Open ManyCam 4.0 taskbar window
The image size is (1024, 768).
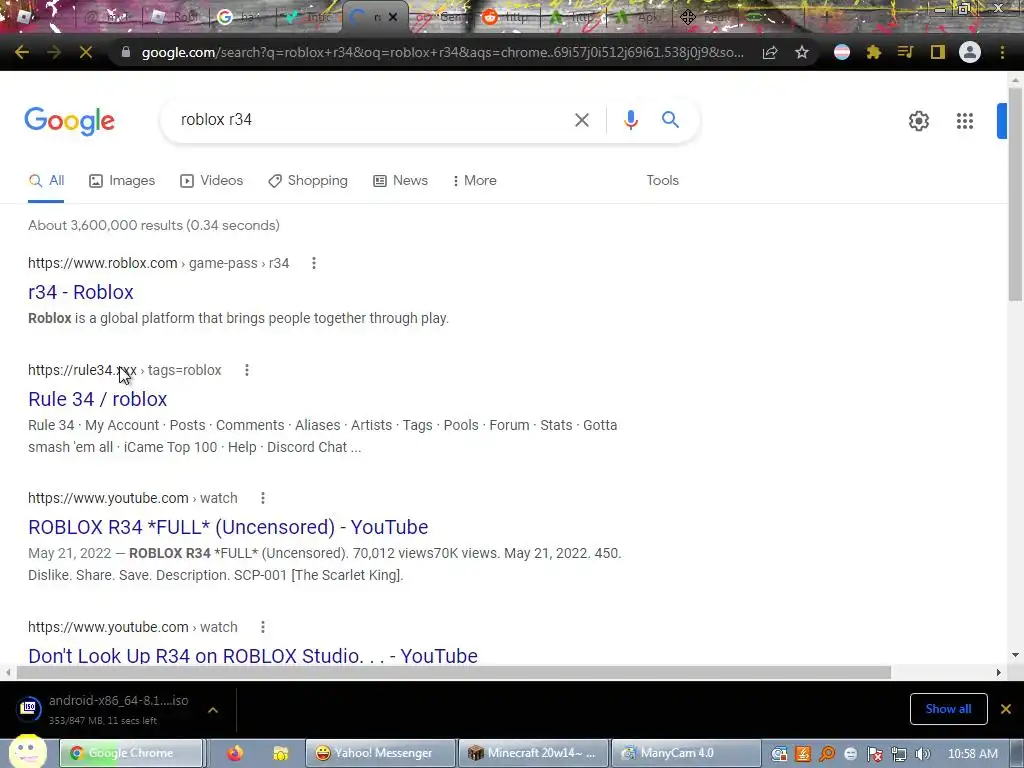pyautogui.click(x=686, y=753)
